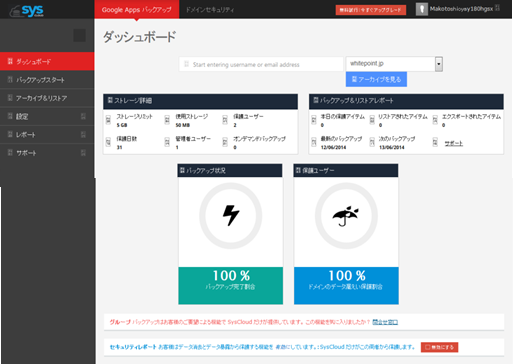Click the 保護ユーザー card header
The width and height of the screenshot is (513, 364).
[346, 170]
